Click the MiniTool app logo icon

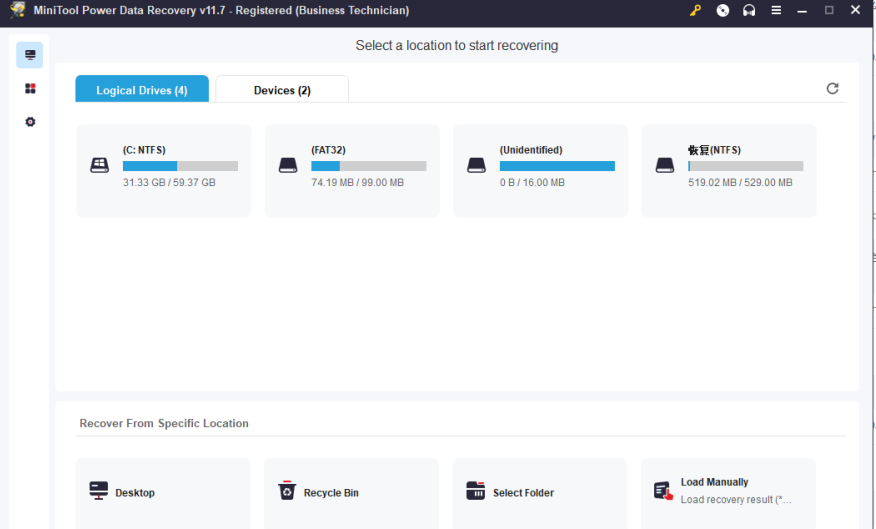coord(17,10)
